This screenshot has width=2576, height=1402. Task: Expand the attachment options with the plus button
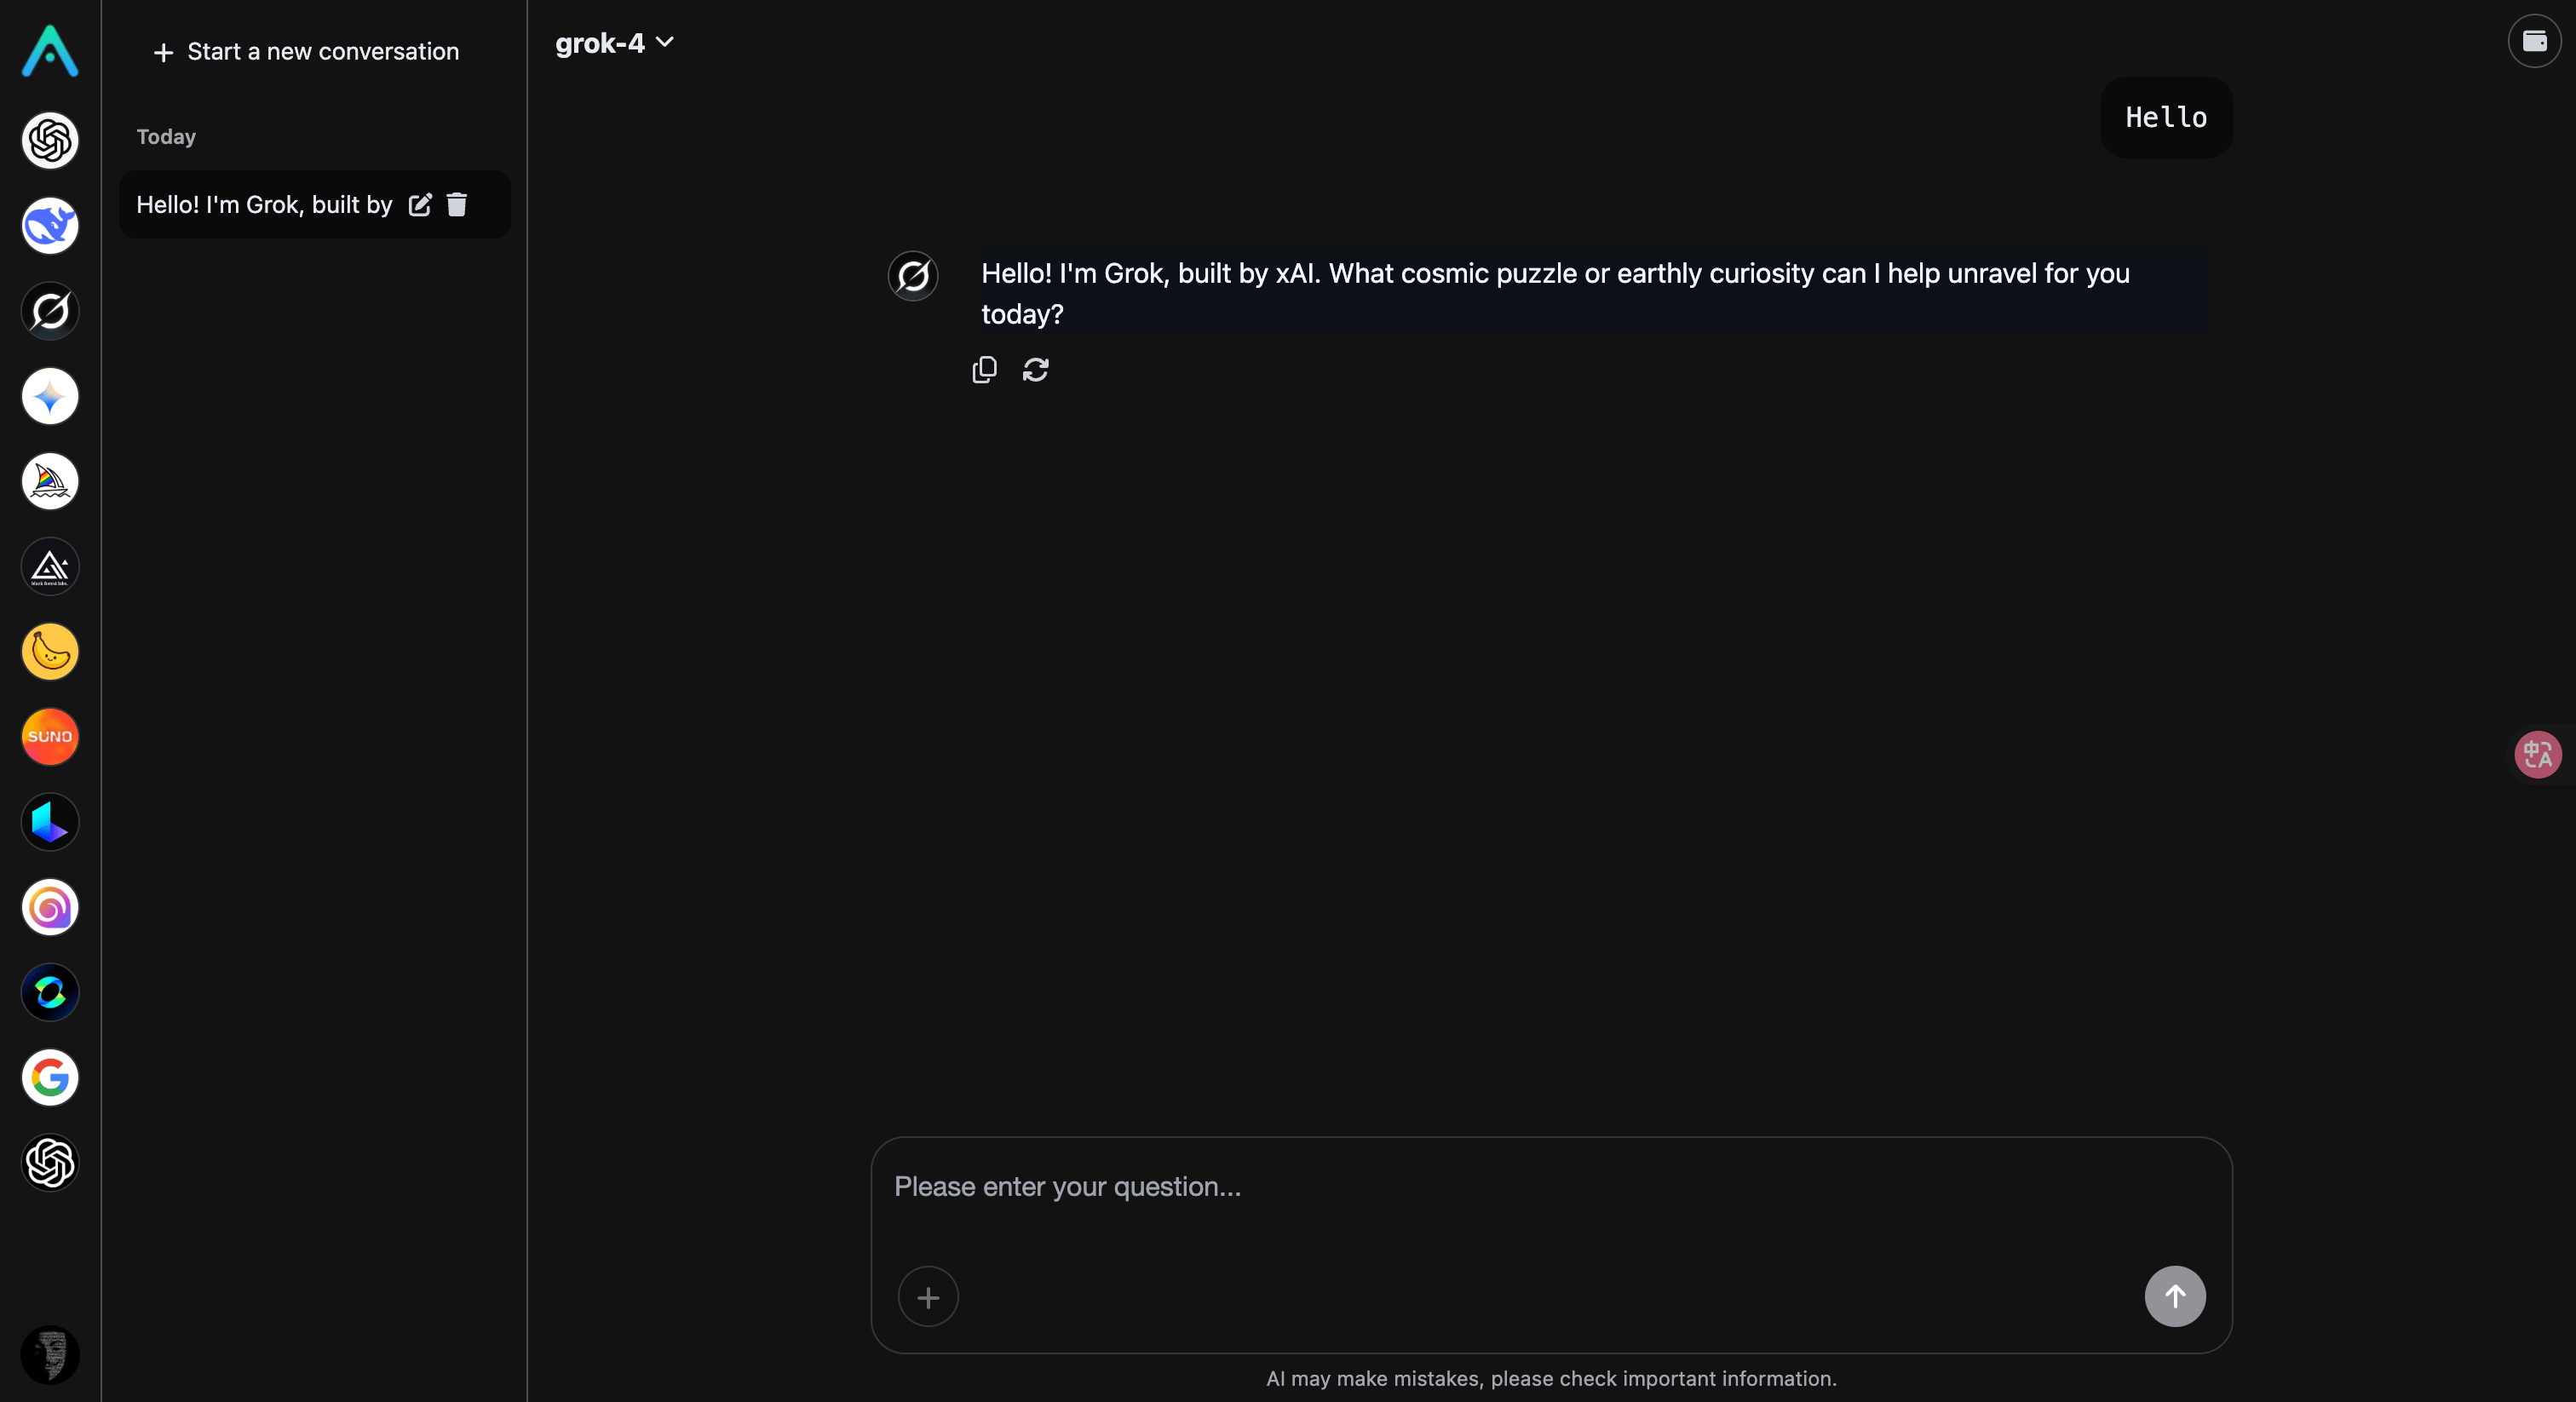point(928,1297)
